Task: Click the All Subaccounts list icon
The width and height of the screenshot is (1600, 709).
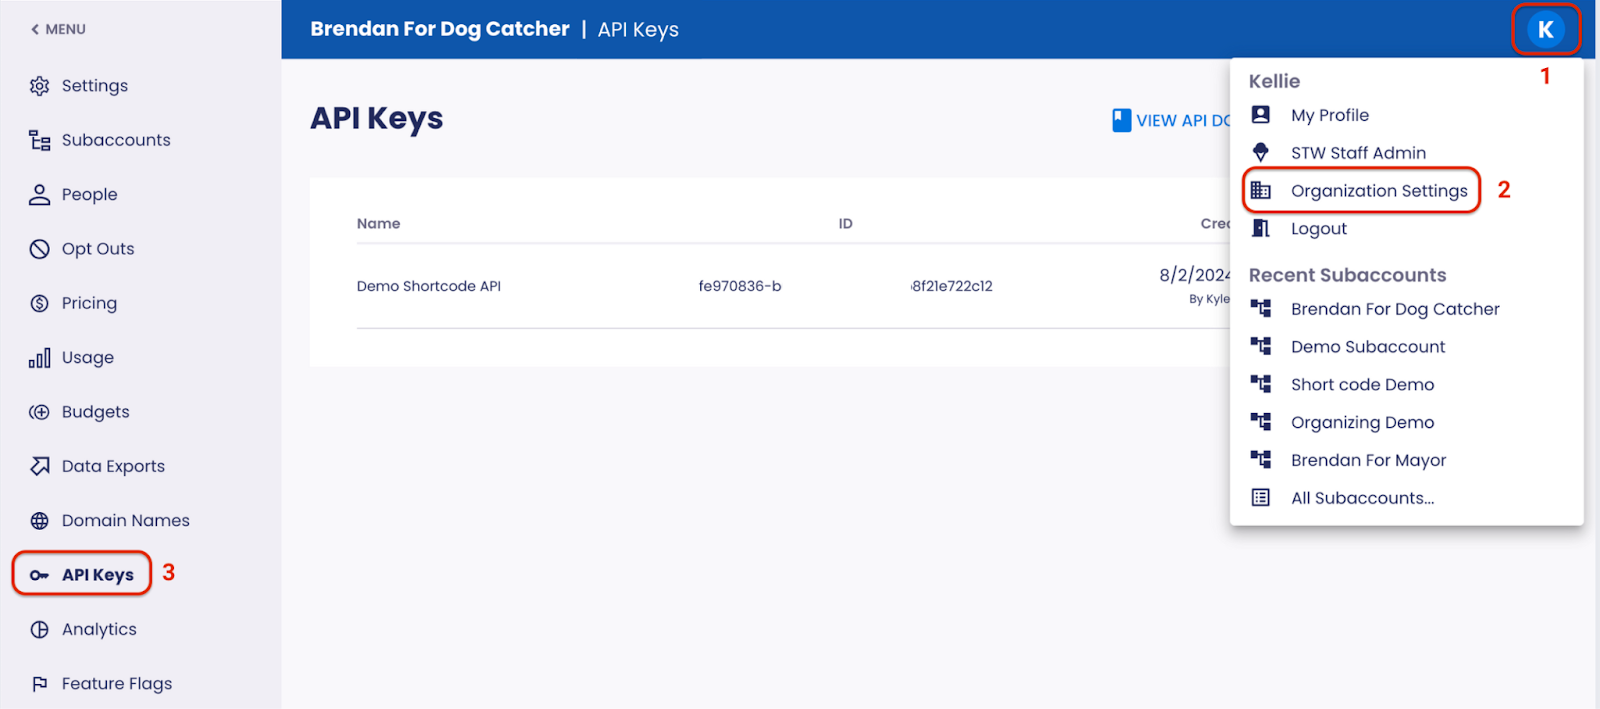Action: point(1261,498)
